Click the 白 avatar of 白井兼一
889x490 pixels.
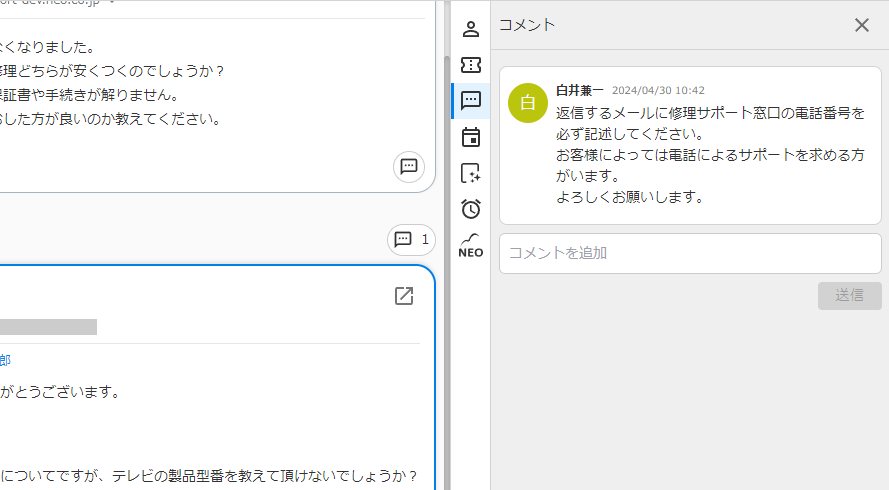(x=528, y=103)
